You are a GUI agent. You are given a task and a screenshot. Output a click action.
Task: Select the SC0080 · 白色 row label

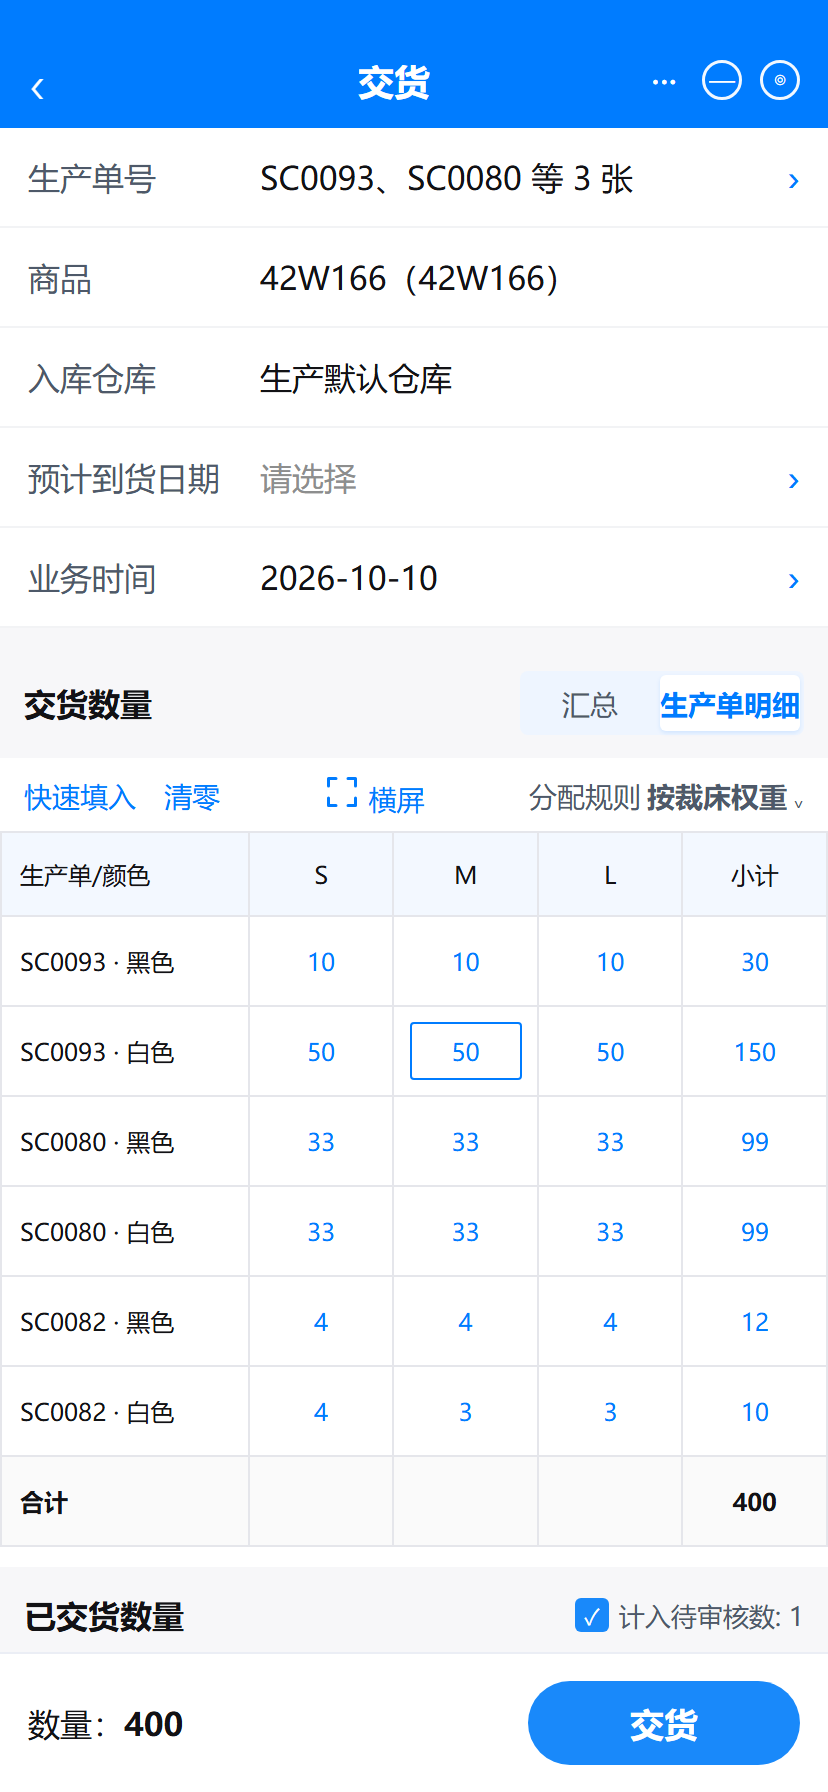[97, 1232]
